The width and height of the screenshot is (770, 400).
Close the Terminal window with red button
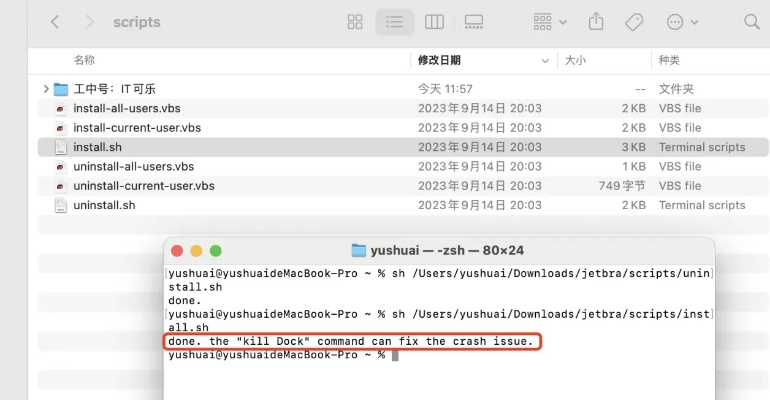tap(177, 251)
